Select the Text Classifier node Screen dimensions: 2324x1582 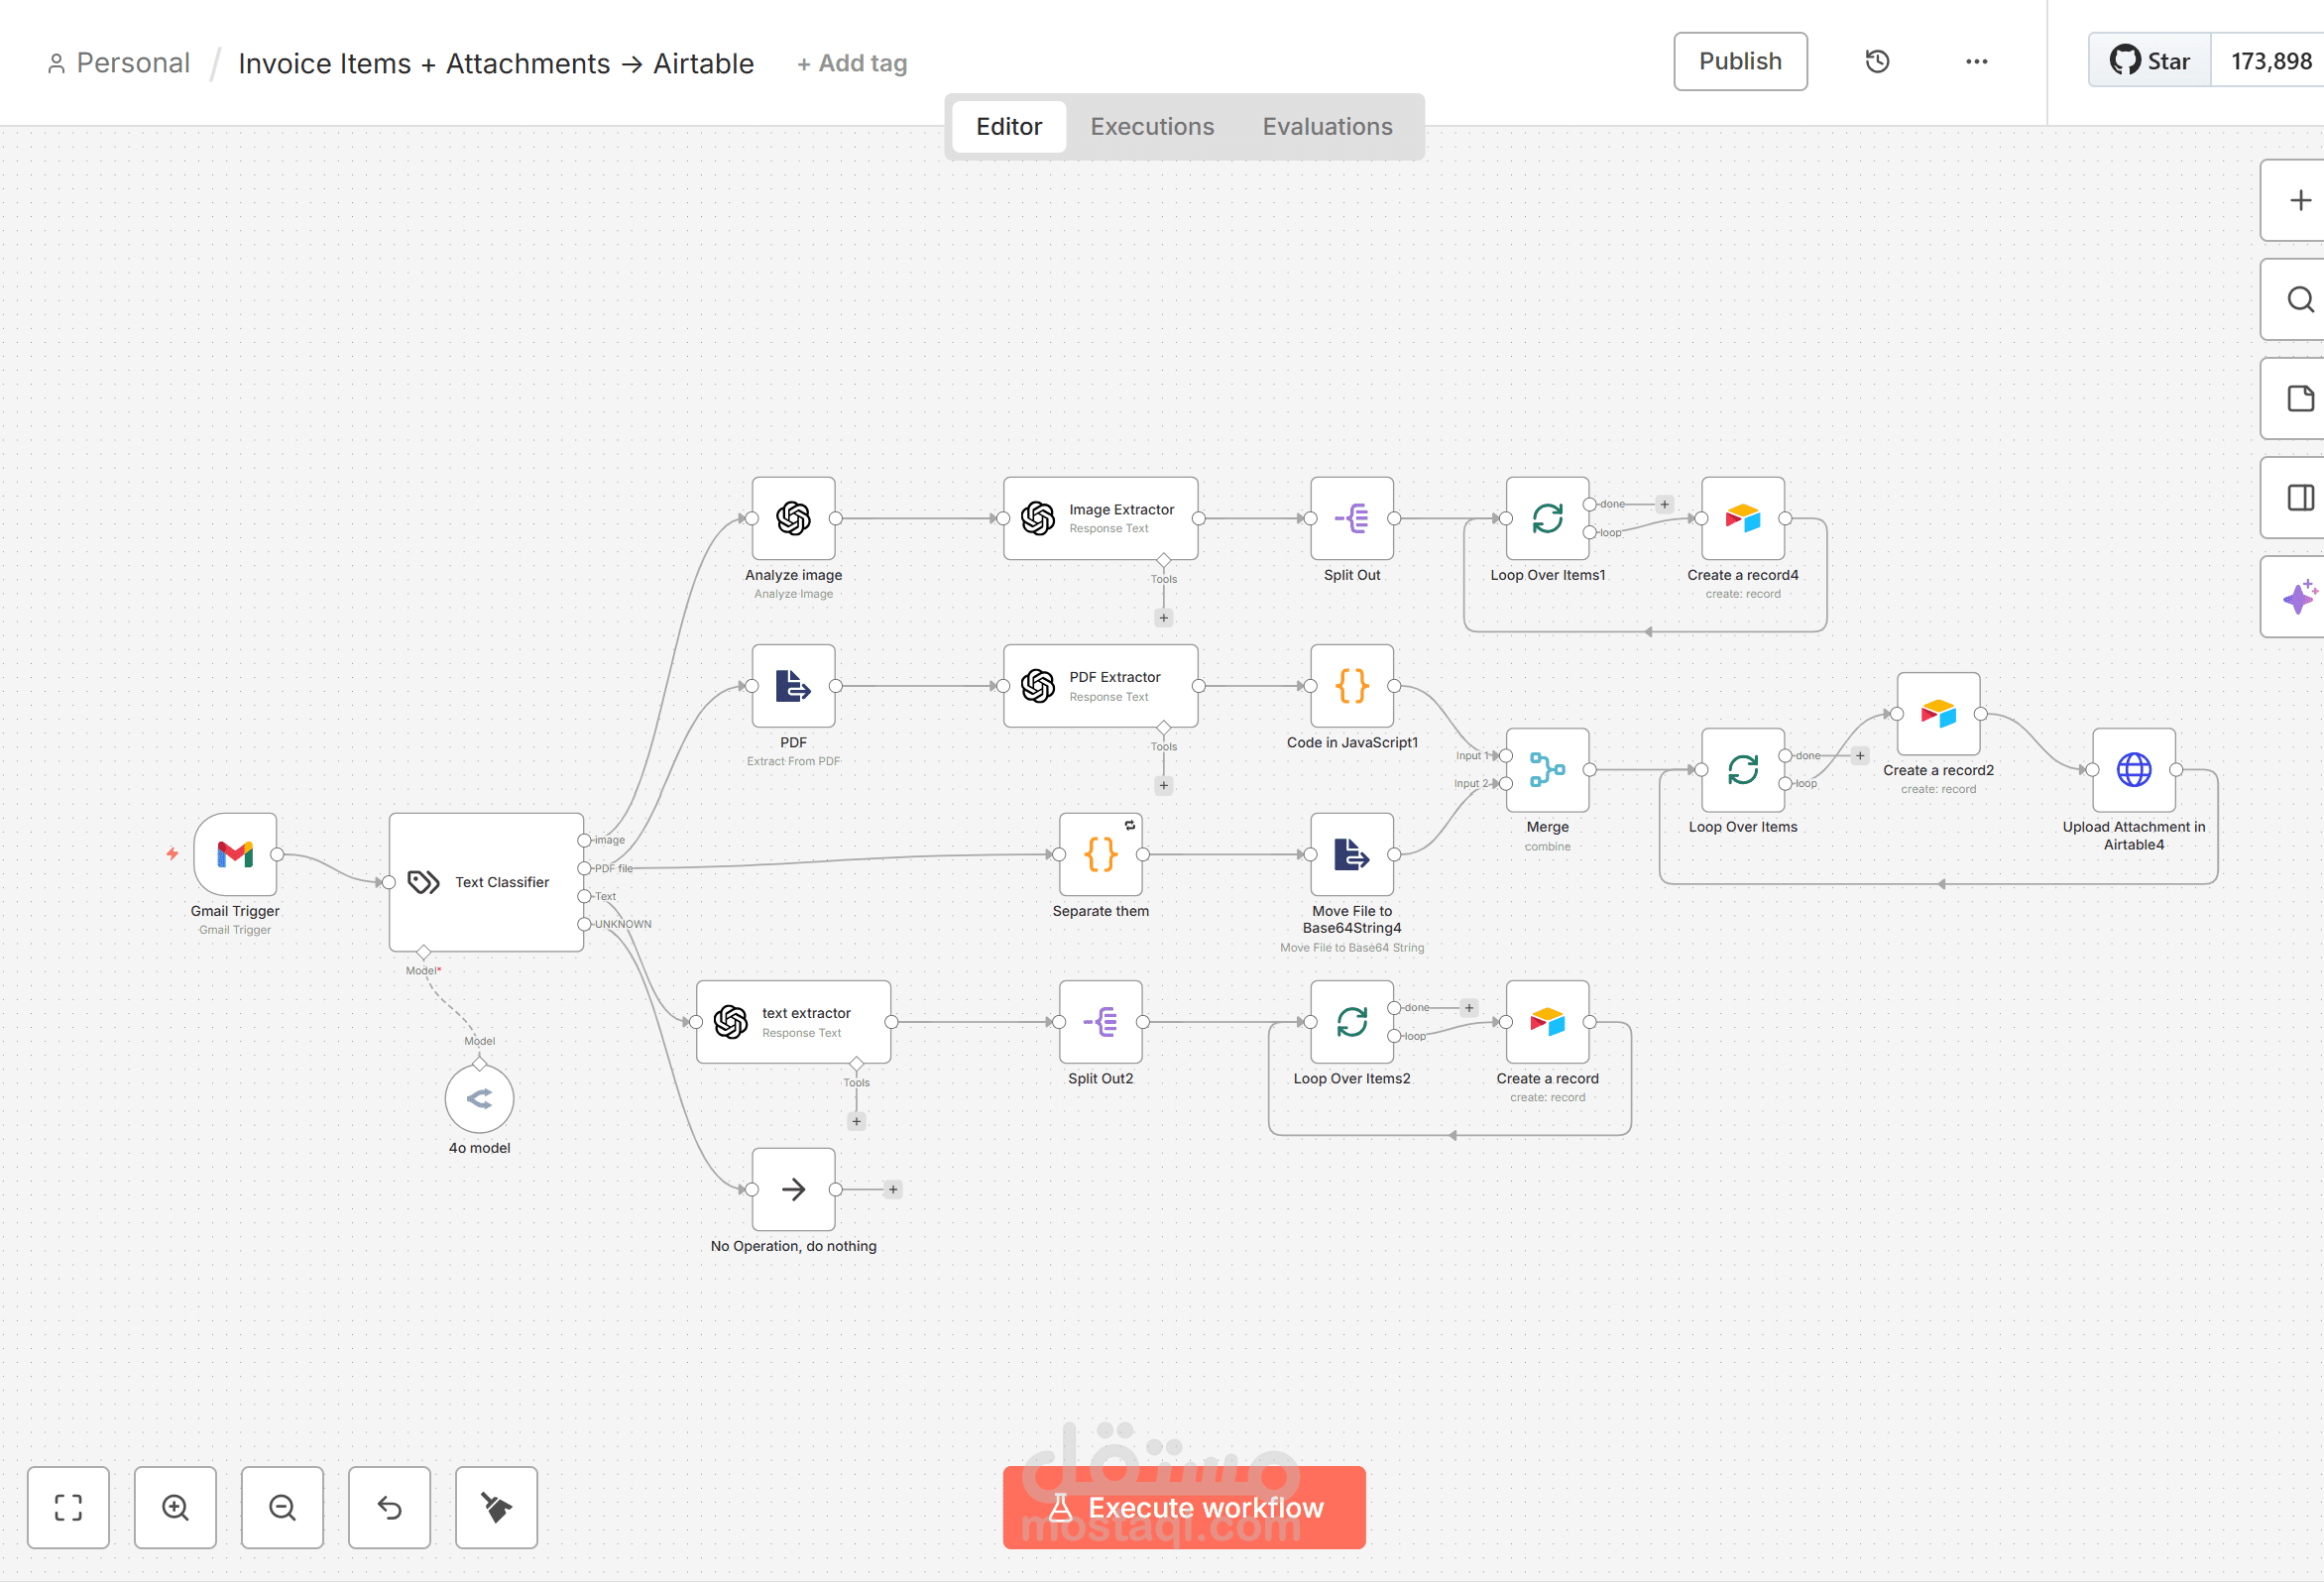point(486,881)
